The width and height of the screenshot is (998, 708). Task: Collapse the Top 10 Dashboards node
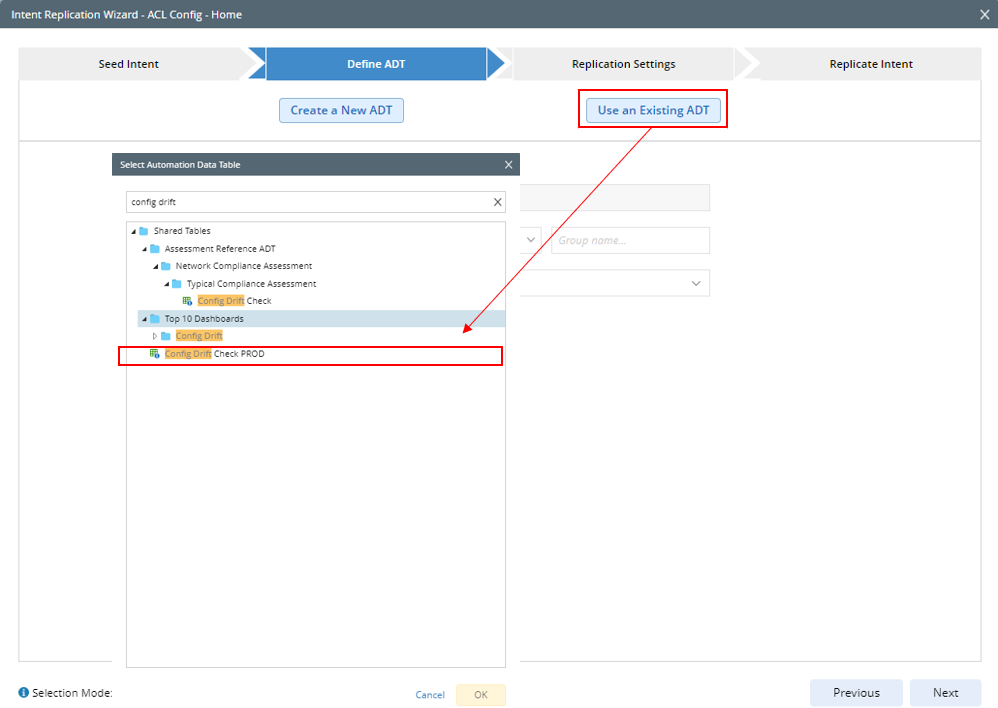(x=144, y=319)
